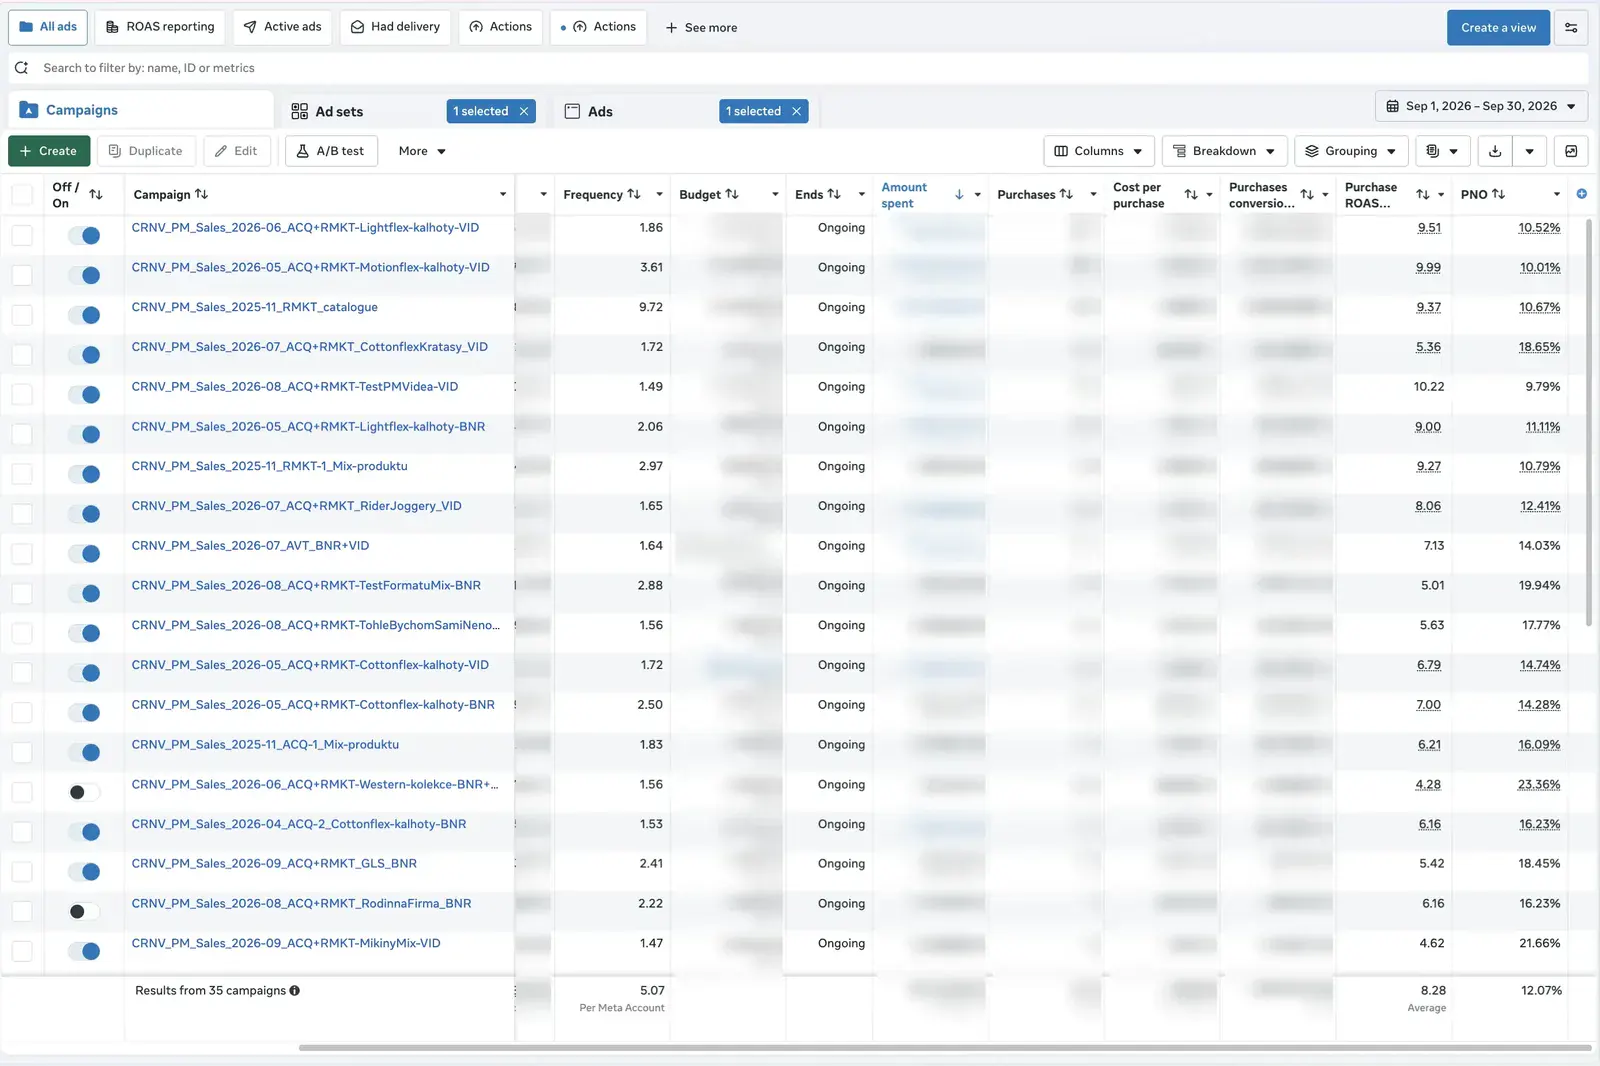Screen dimensions: 1600x1066
Task: Open export options dropdown arrow
Action: click(x=1530, y=151)
